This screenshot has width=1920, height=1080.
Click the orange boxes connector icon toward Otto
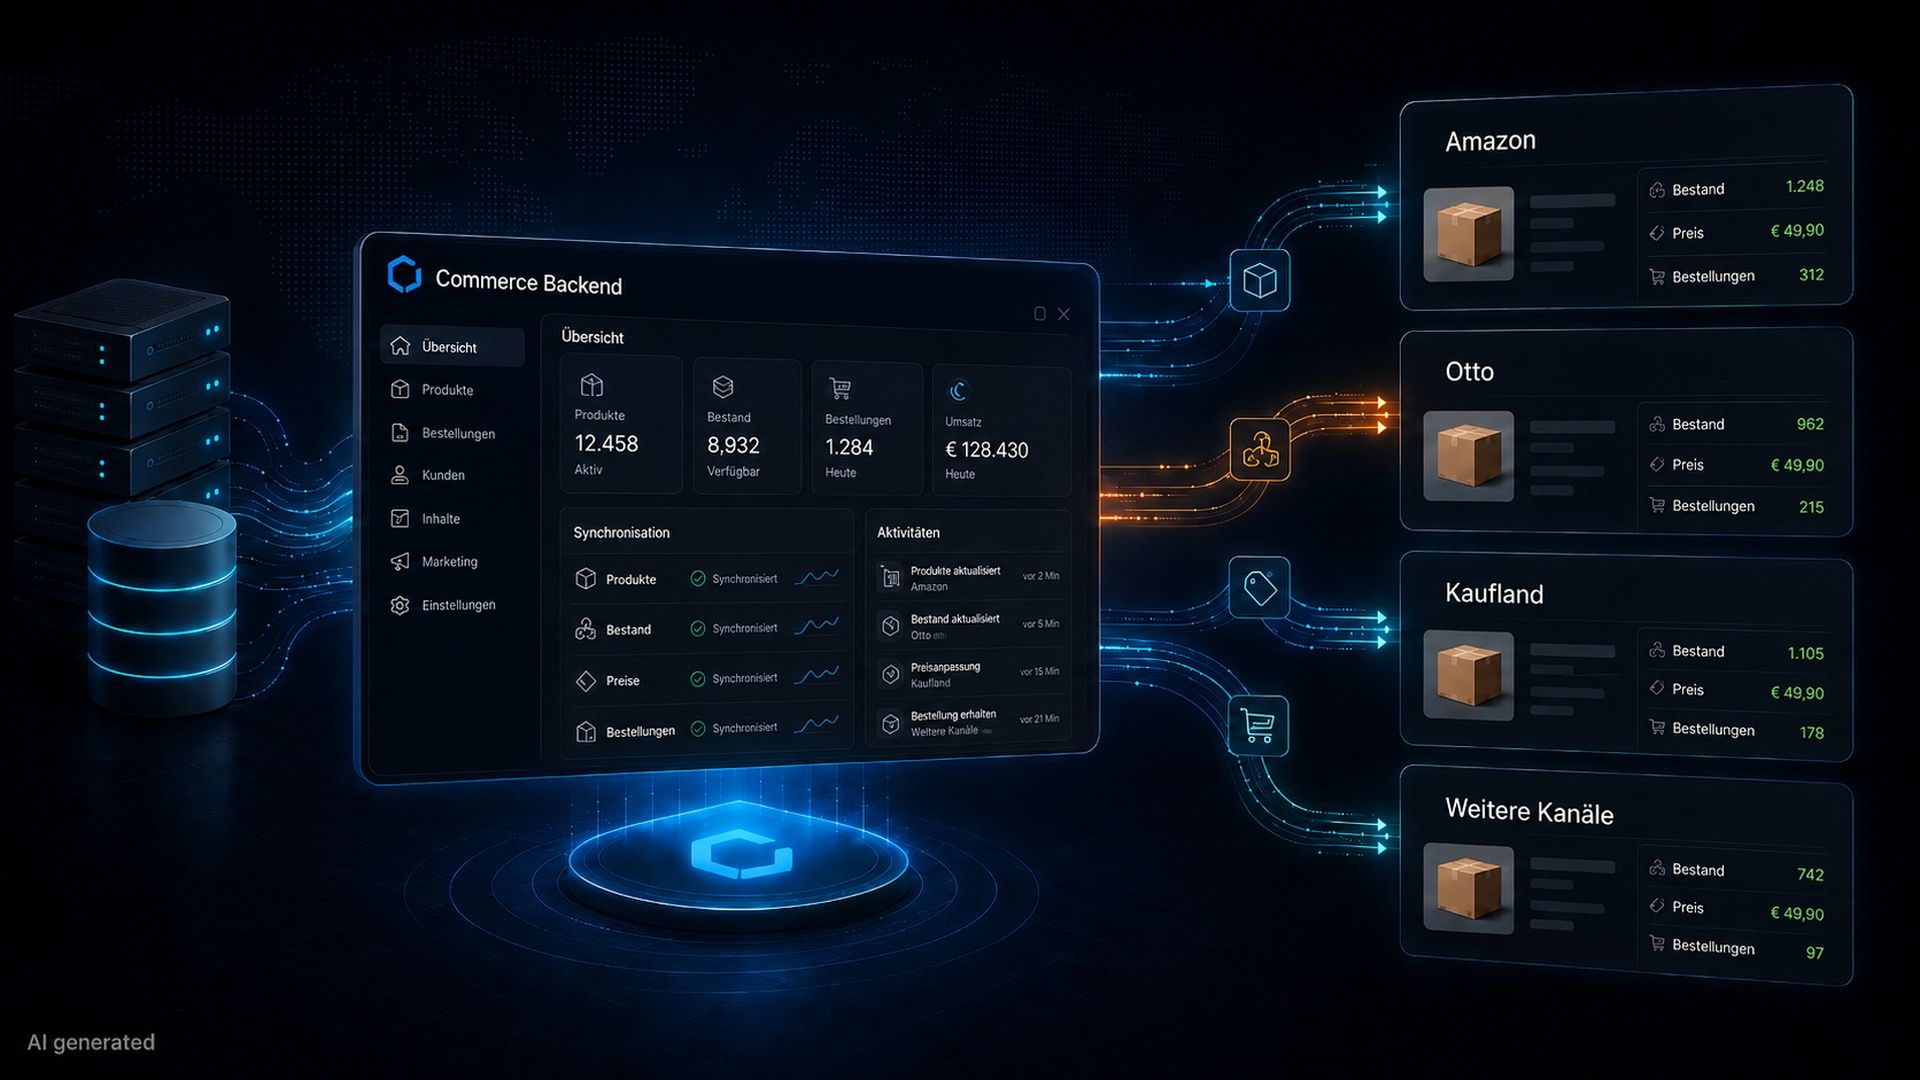point(1259,450)
